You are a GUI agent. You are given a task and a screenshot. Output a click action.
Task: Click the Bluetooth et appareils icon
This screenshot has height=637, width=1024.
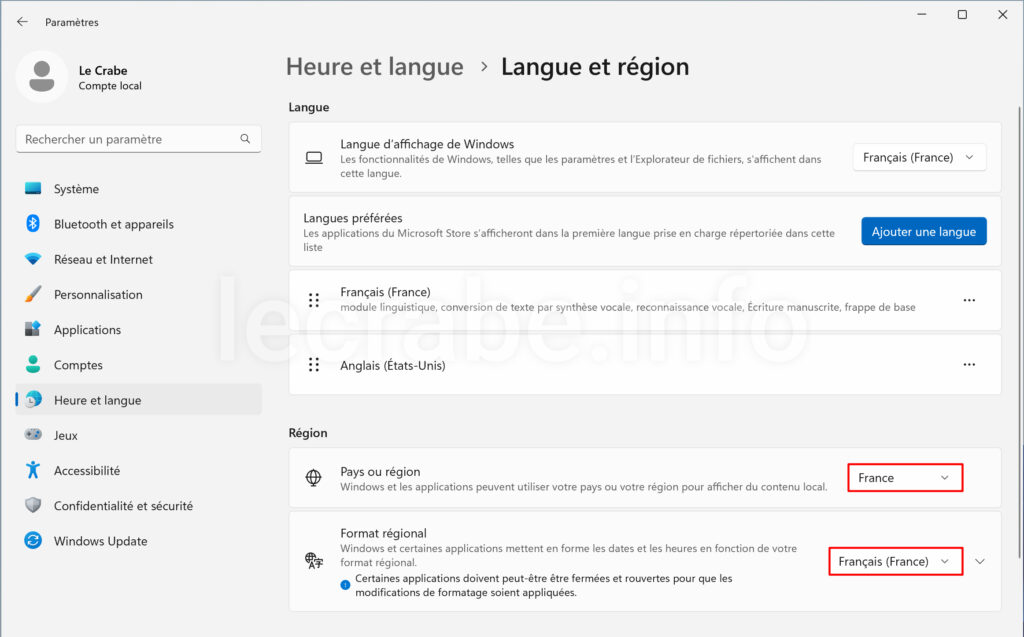pos(33,223)
